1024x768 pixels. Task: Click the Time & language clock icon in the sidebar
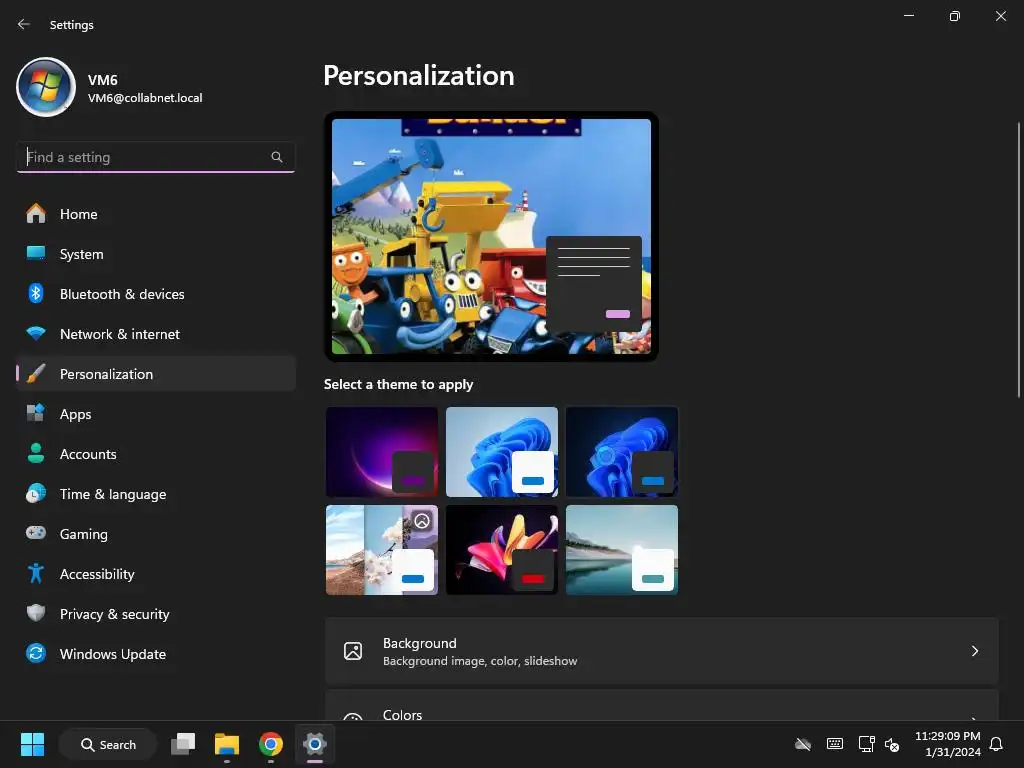(36, 494)
